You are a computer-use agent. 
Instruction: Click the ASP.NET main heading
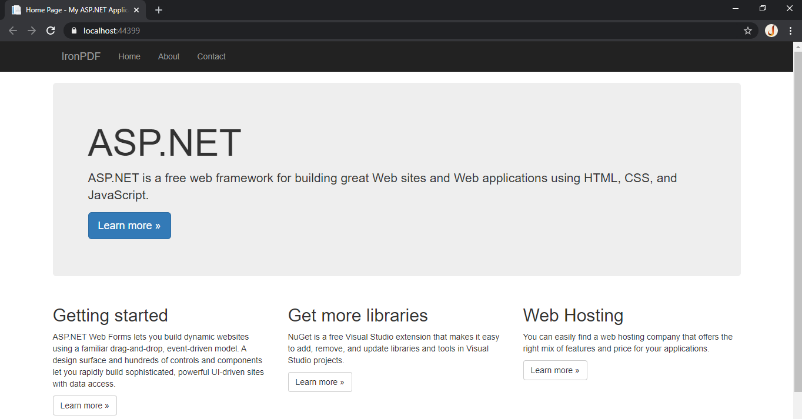[164, 143]
